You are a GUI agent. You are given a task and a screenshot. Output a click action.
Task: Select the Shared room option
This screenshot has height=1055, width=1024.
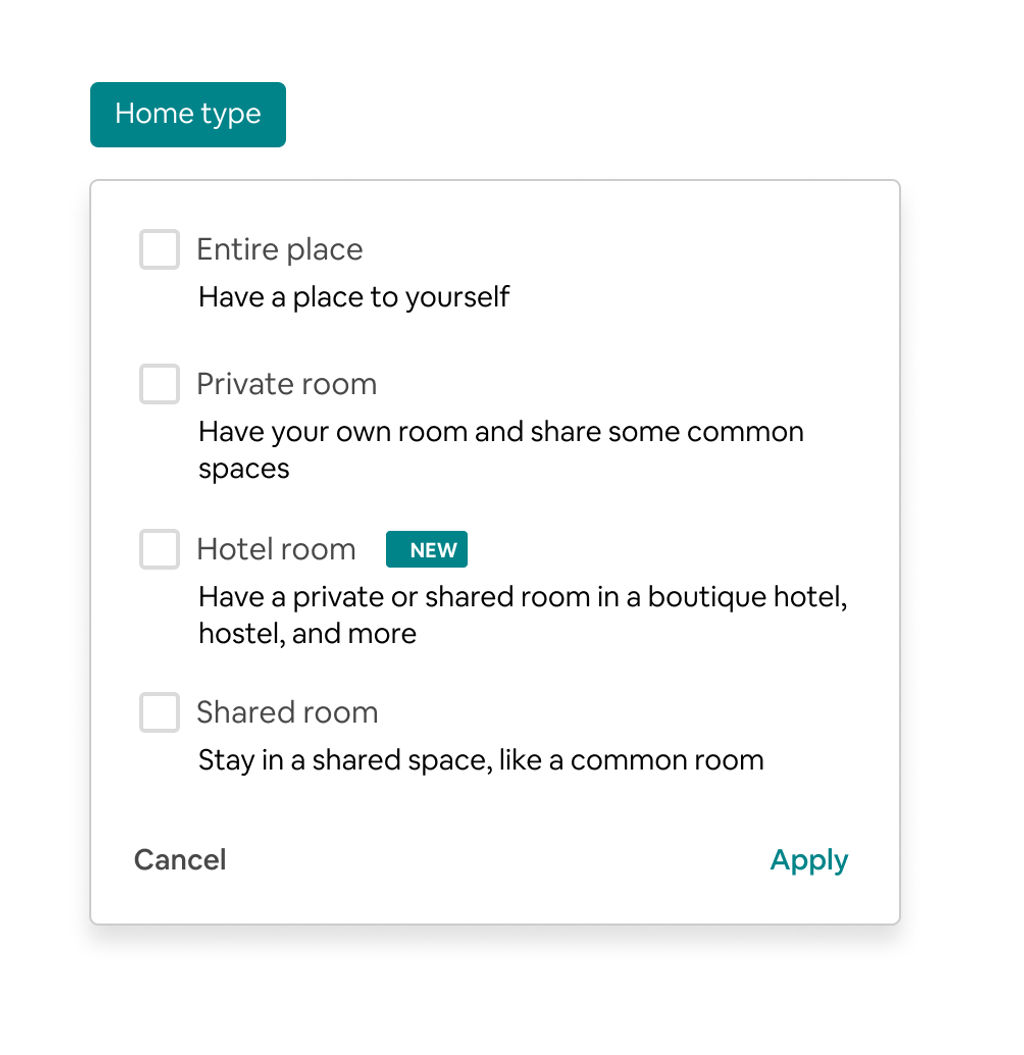tap(159, 712)
